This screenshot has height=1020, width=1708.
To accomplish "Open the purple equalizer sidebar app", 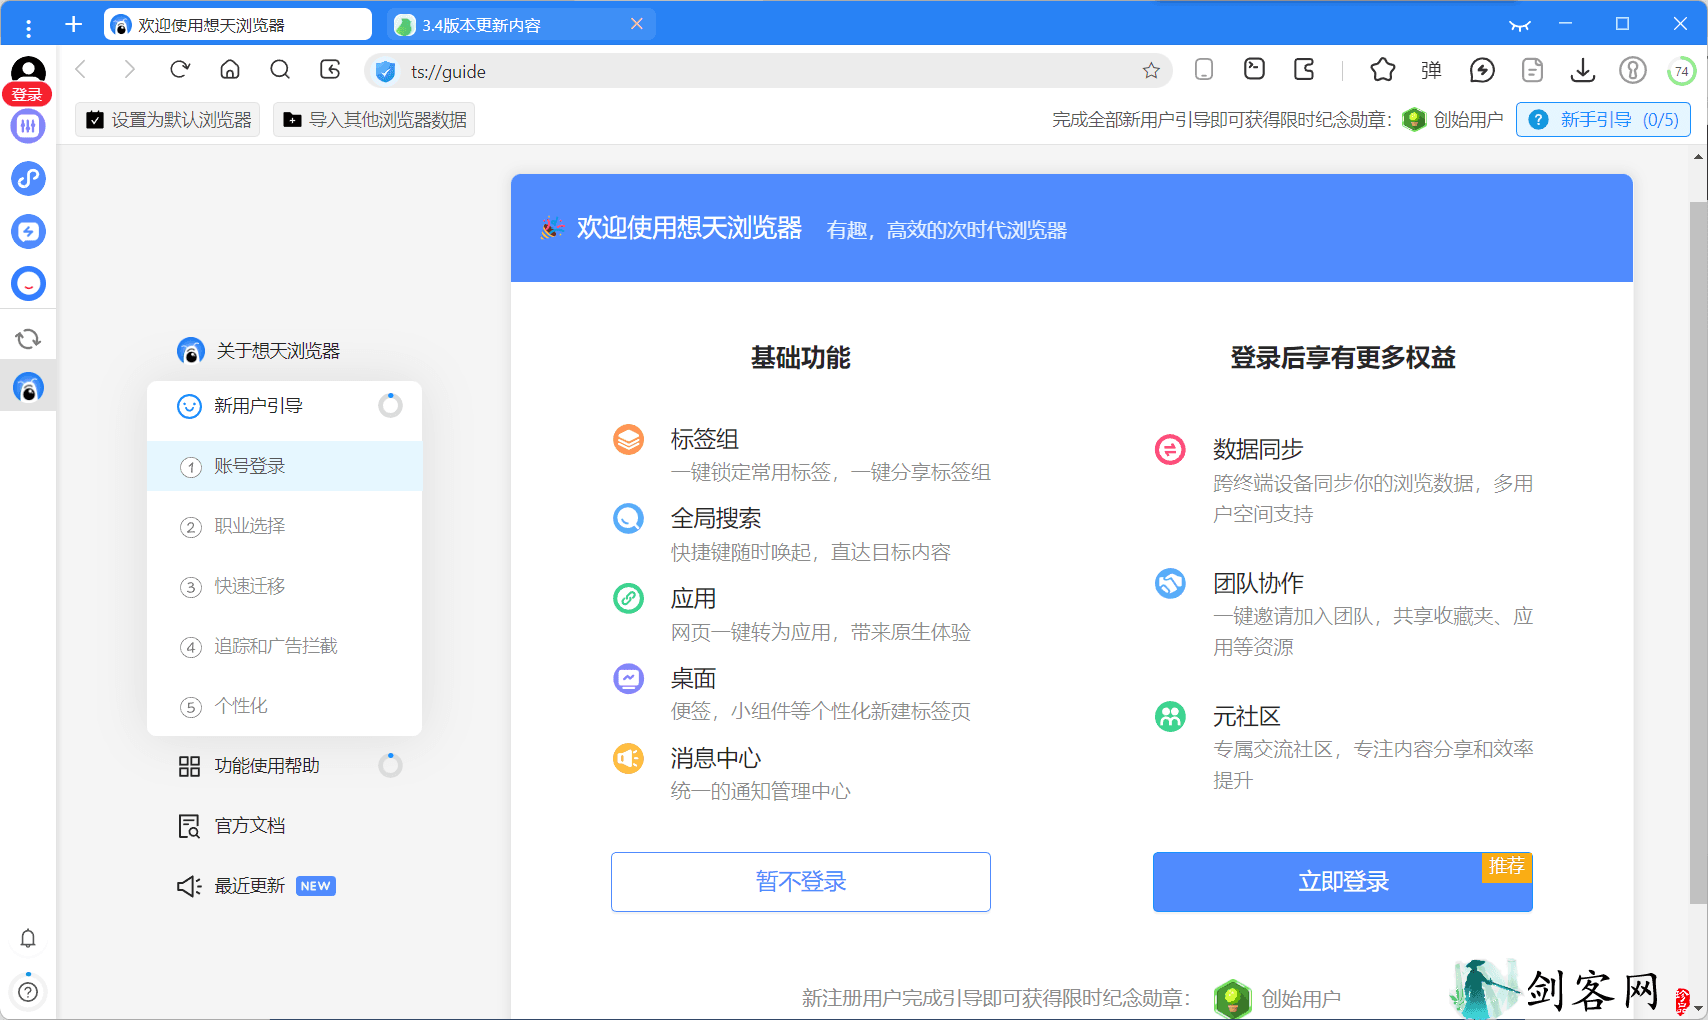I will point(28,126).
